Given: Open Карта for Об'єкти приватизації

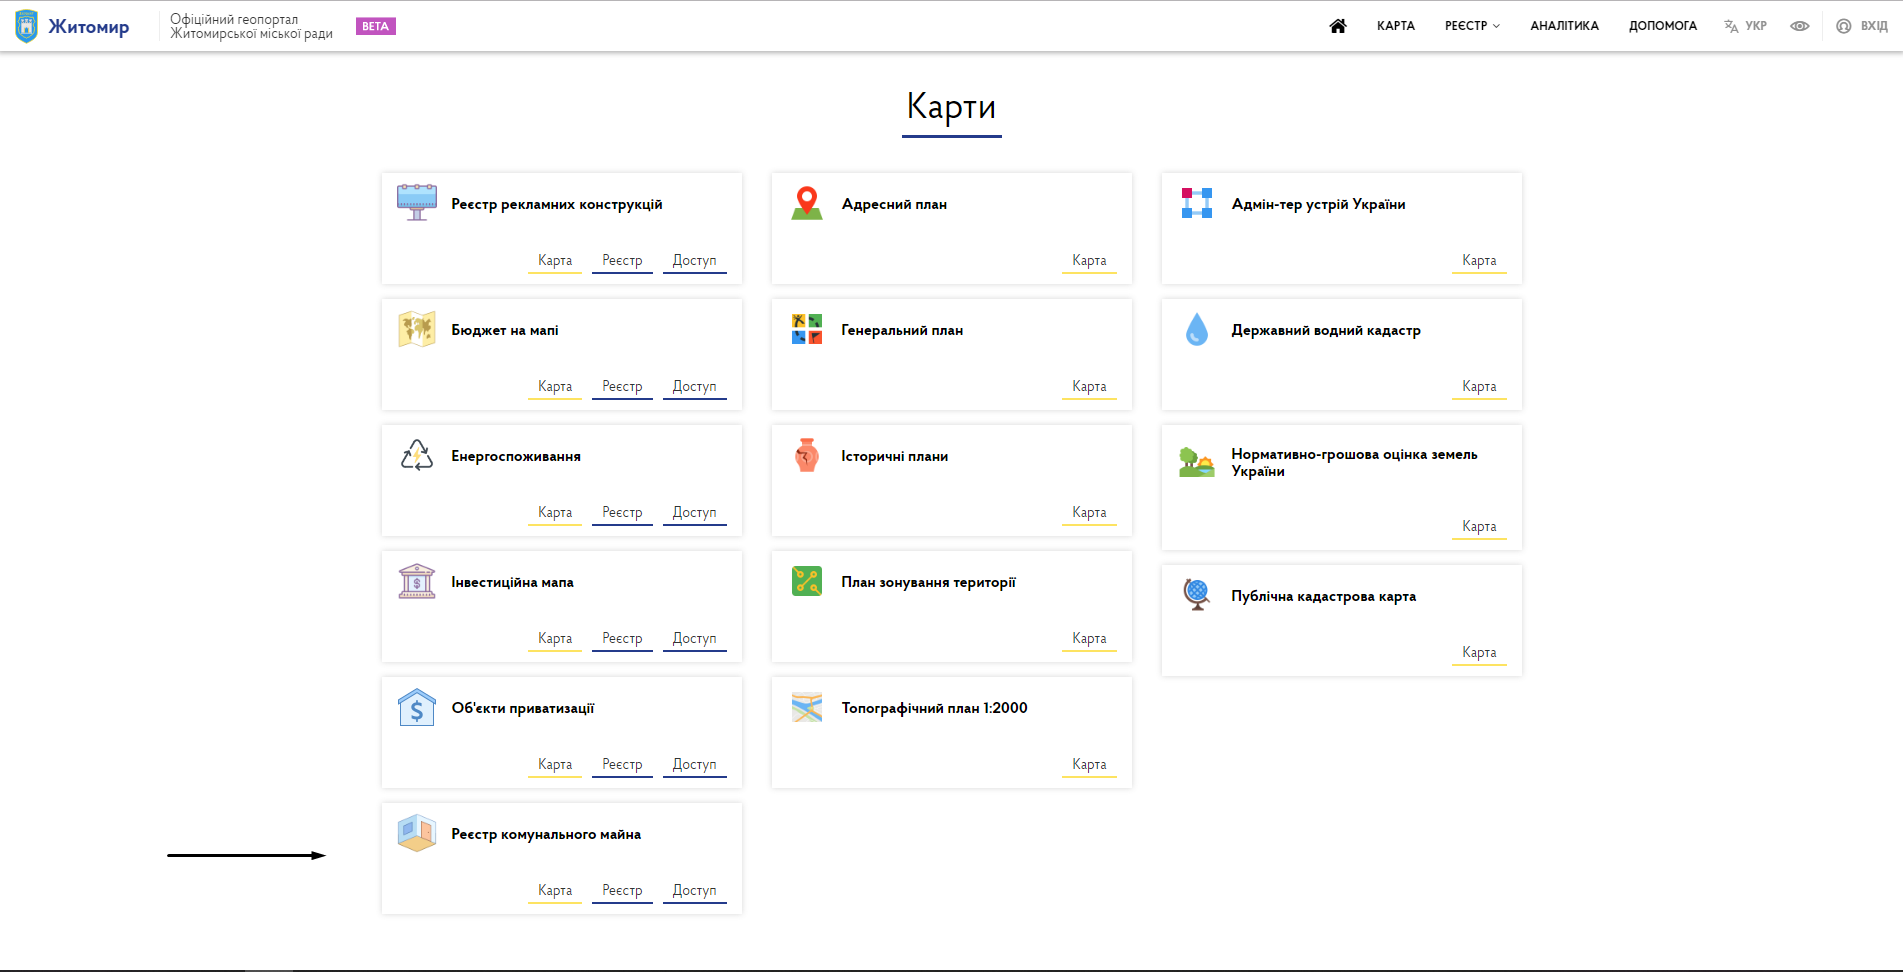Looking at the screenshot, I should [555, 765].
